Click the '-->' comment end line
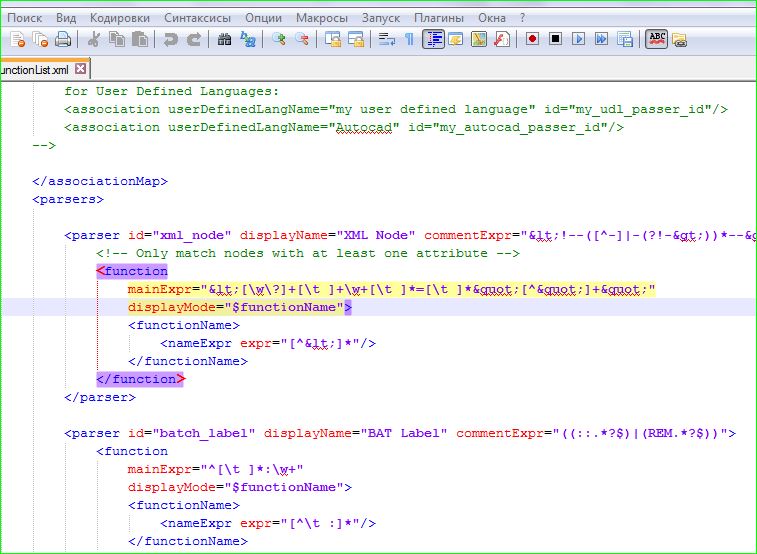Screen dimensions: 757x554 point(44,145)
